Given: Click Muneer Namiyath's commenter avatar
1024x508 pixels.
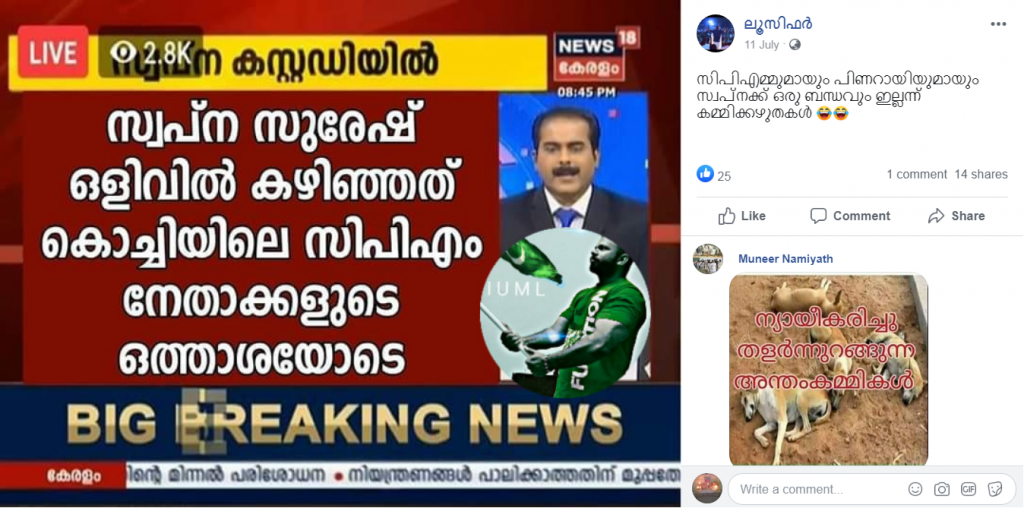Looking at the screenshot, I should (x=708, y=259).
